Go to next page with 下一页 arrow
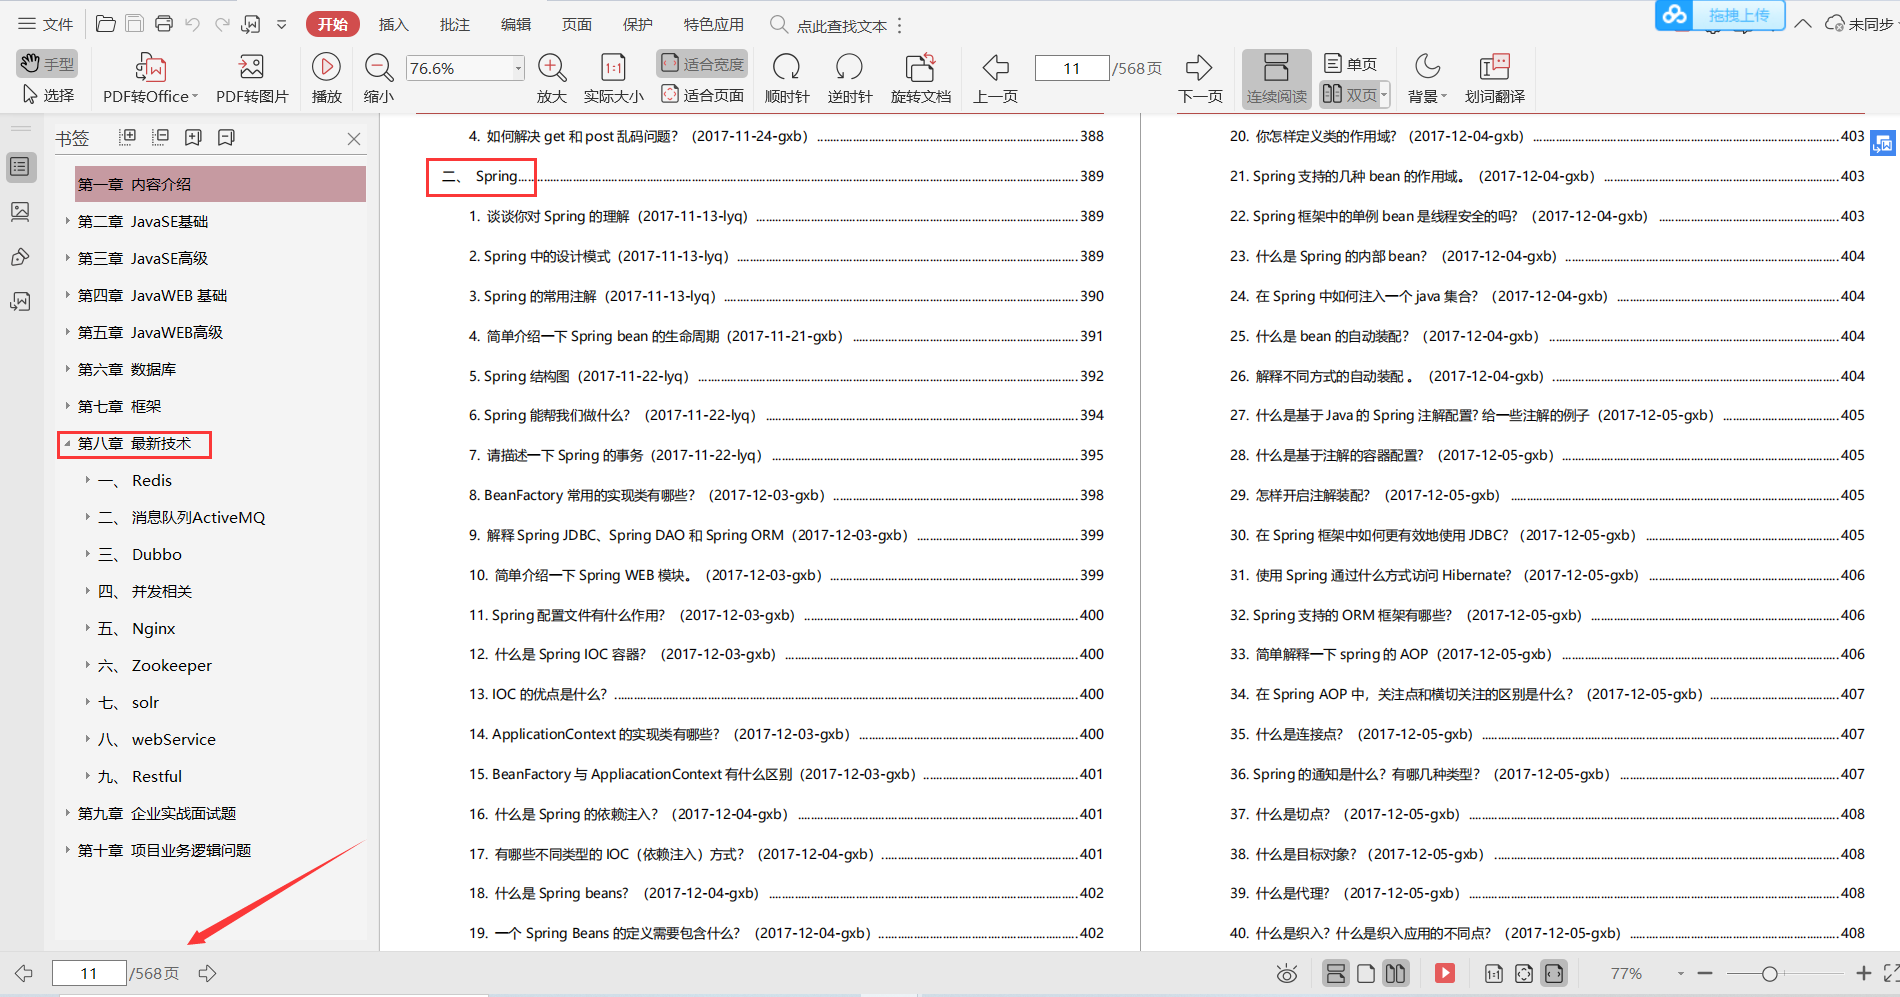The height and width of the screenshot is (997, 1900). (x=1200, y=79)
